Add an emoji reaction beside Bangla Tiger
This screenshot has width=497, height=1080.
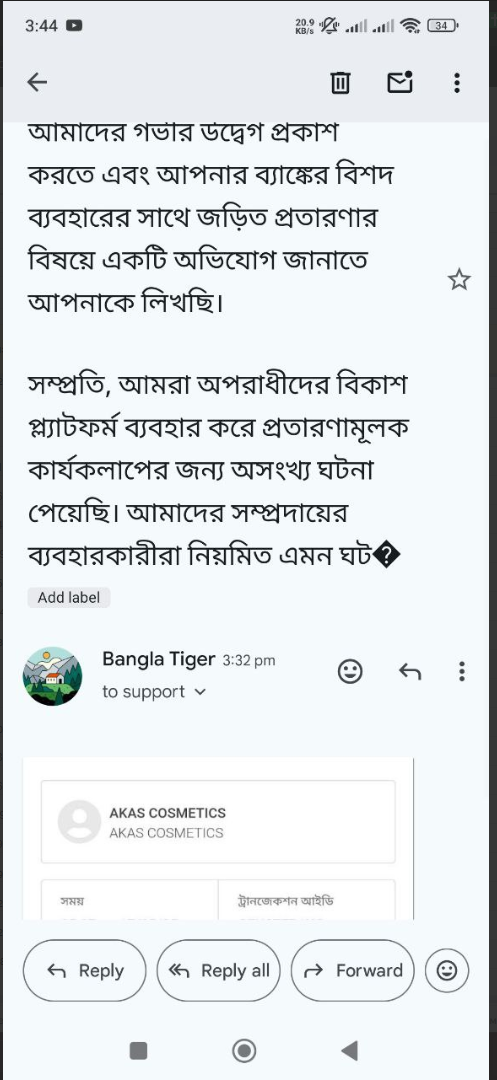350,671
